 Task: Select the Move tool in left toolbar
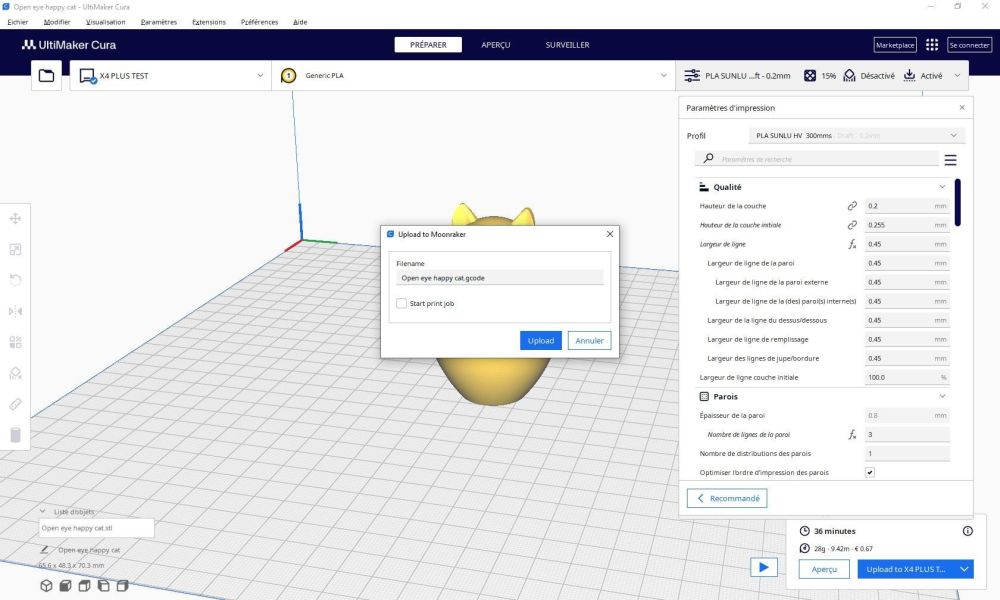point(15,219)
